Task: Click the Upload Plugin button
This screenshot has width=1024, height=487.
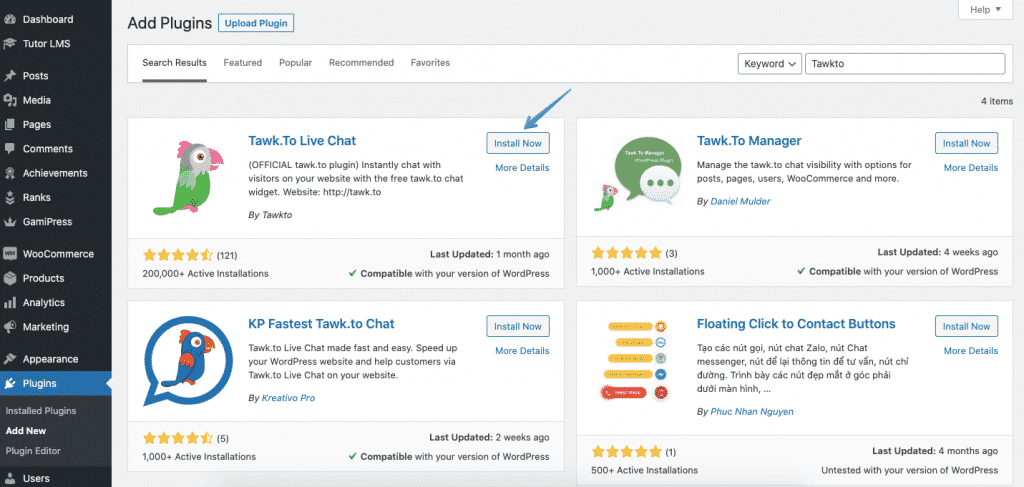Action: [x=256, y=22]
